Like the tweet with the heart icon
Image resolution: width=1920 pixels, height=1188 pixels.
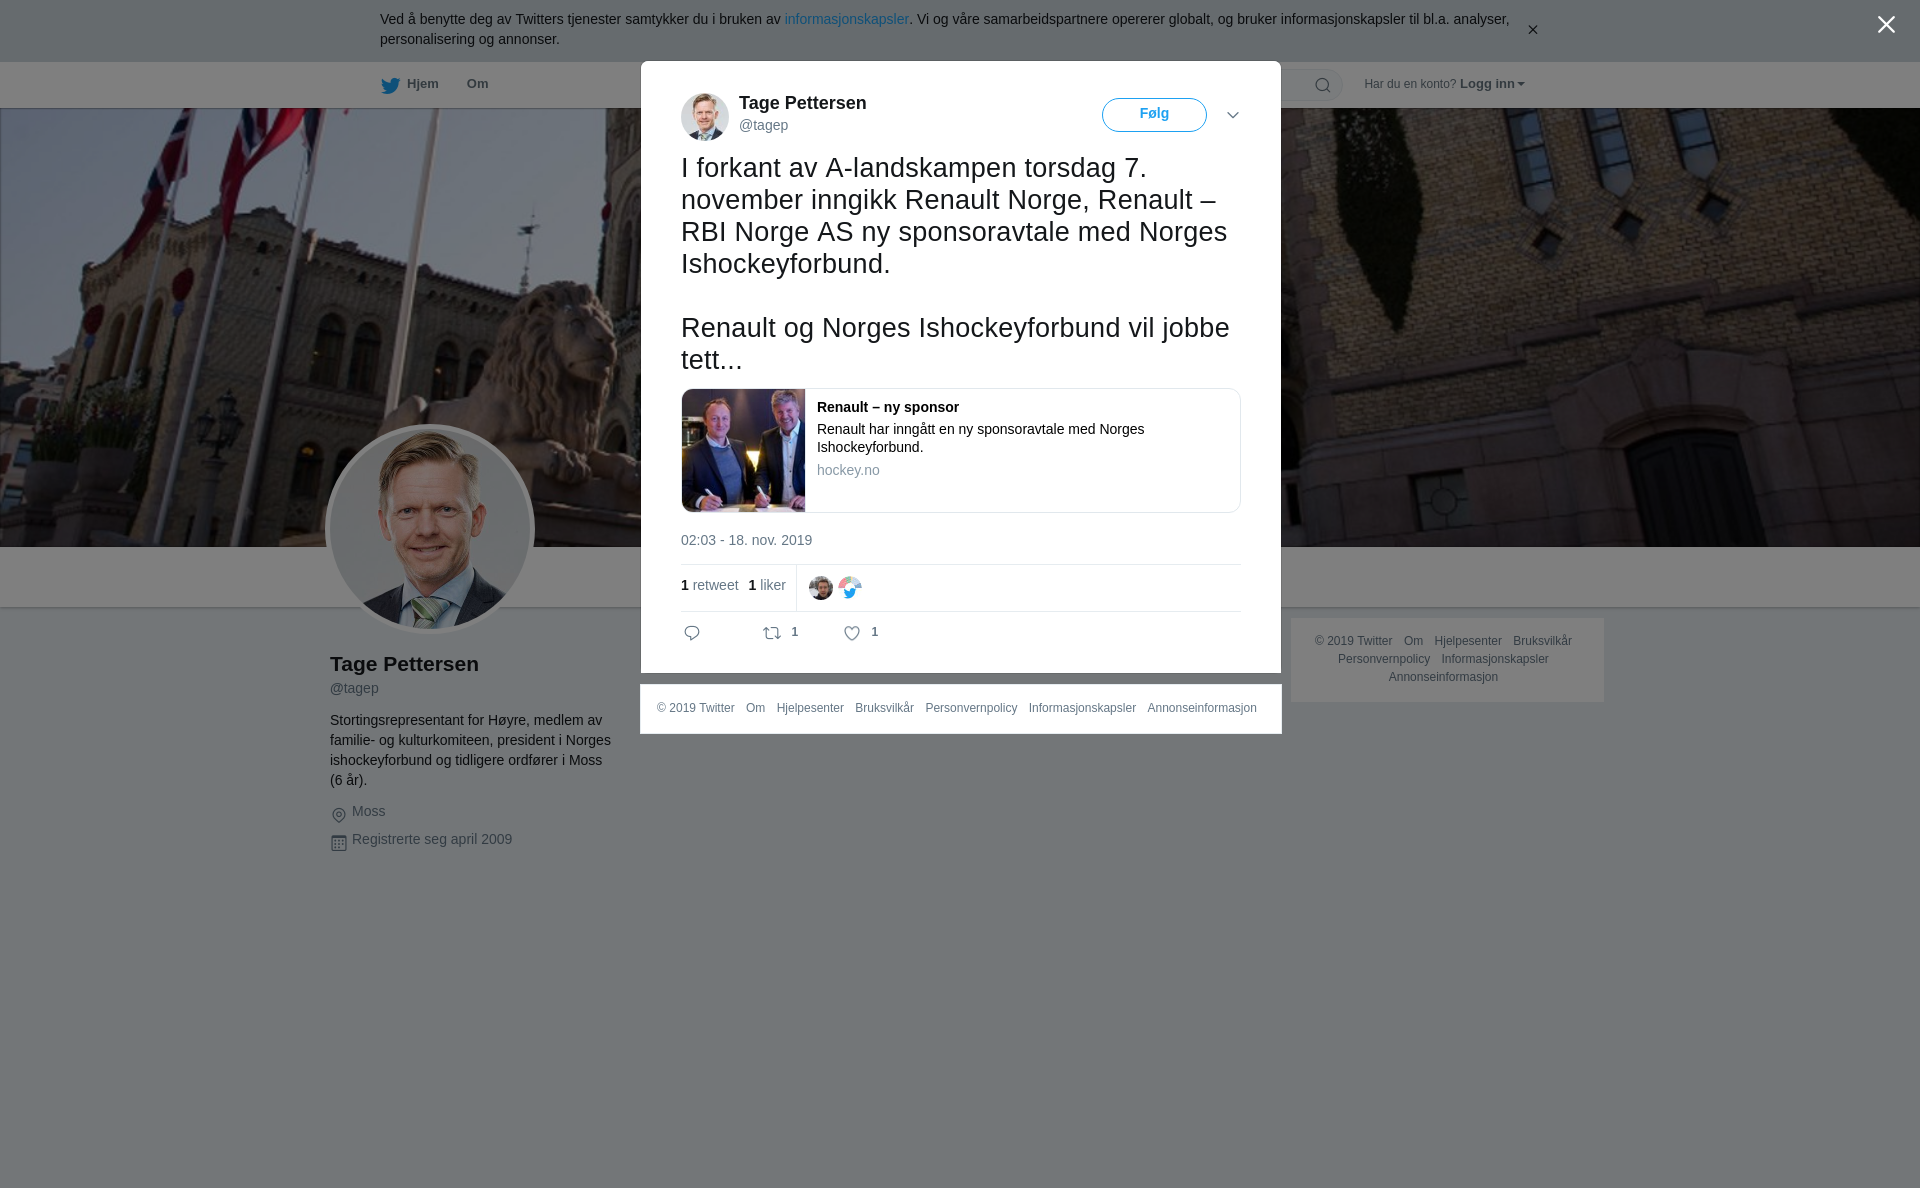click(x=852, y=633)
